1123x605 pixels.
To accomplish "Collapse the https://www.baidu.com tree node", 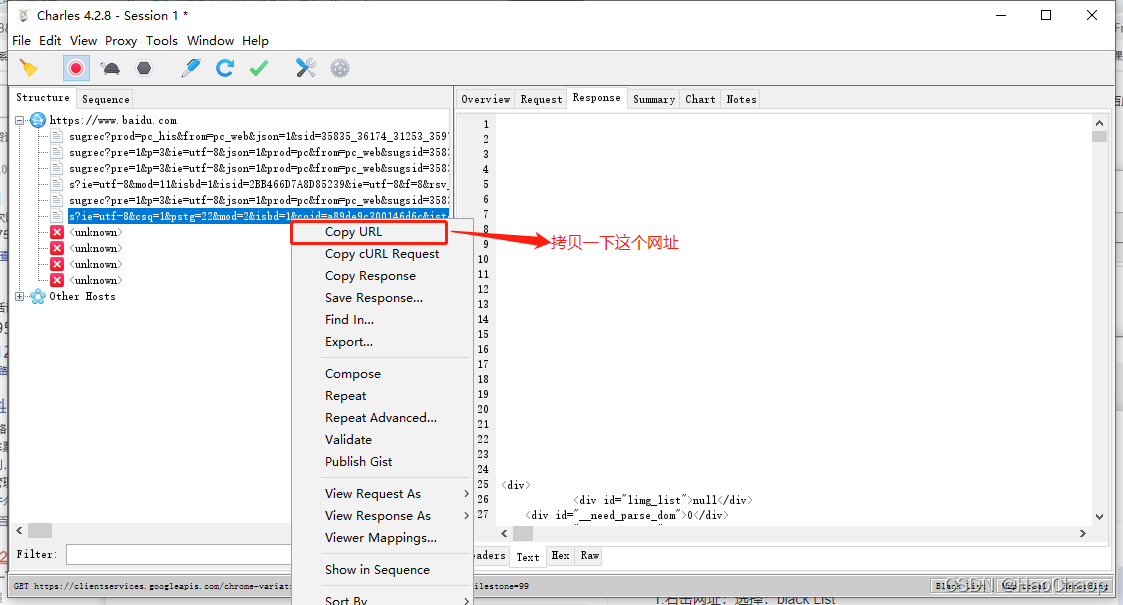I will tap(20, 120).
